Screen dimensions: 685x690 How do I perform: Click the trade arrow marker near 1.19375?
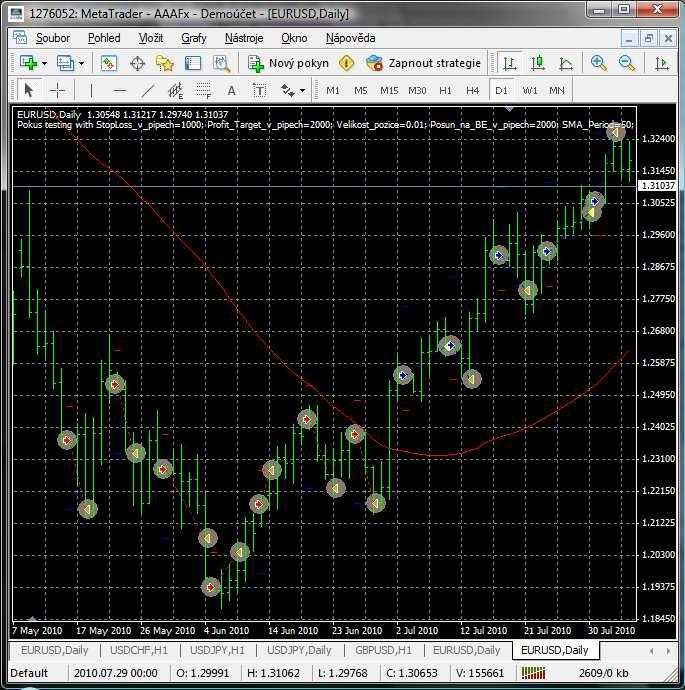tap(210, 587)
